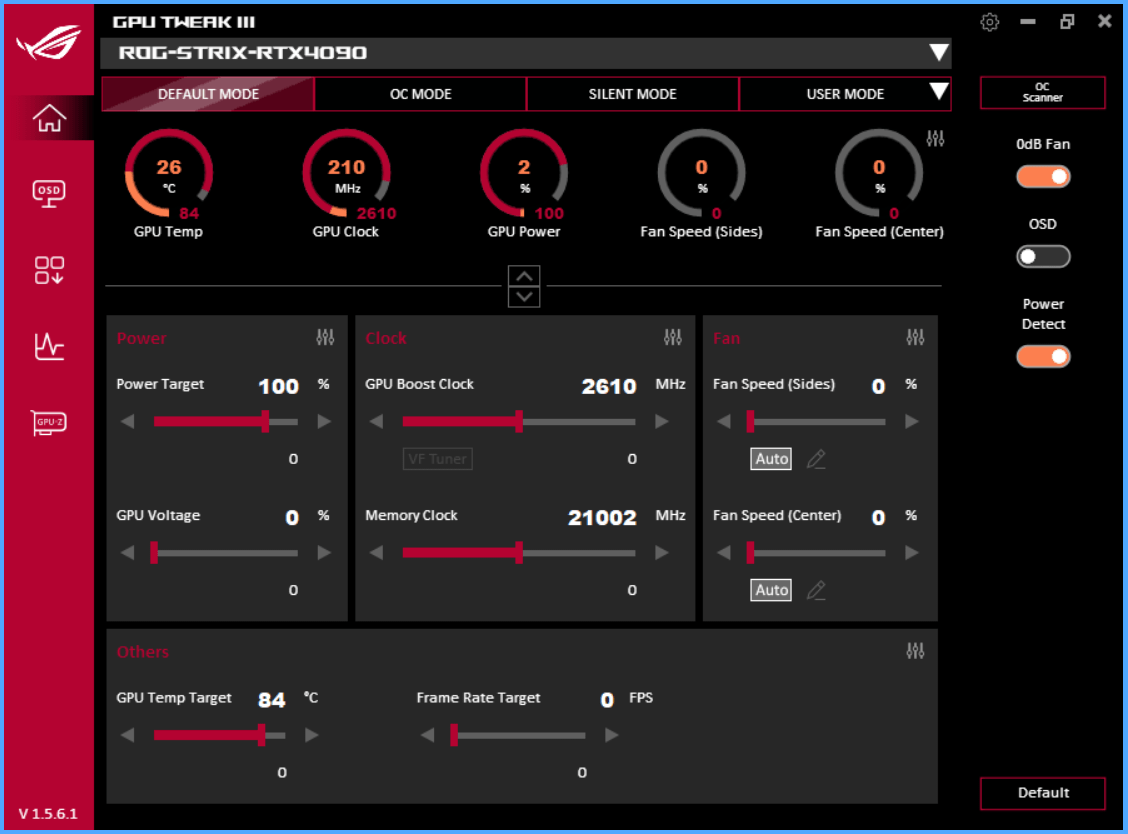Open the OSD settings page in the sidebar
1128x834 pixels.
point(49,194)
